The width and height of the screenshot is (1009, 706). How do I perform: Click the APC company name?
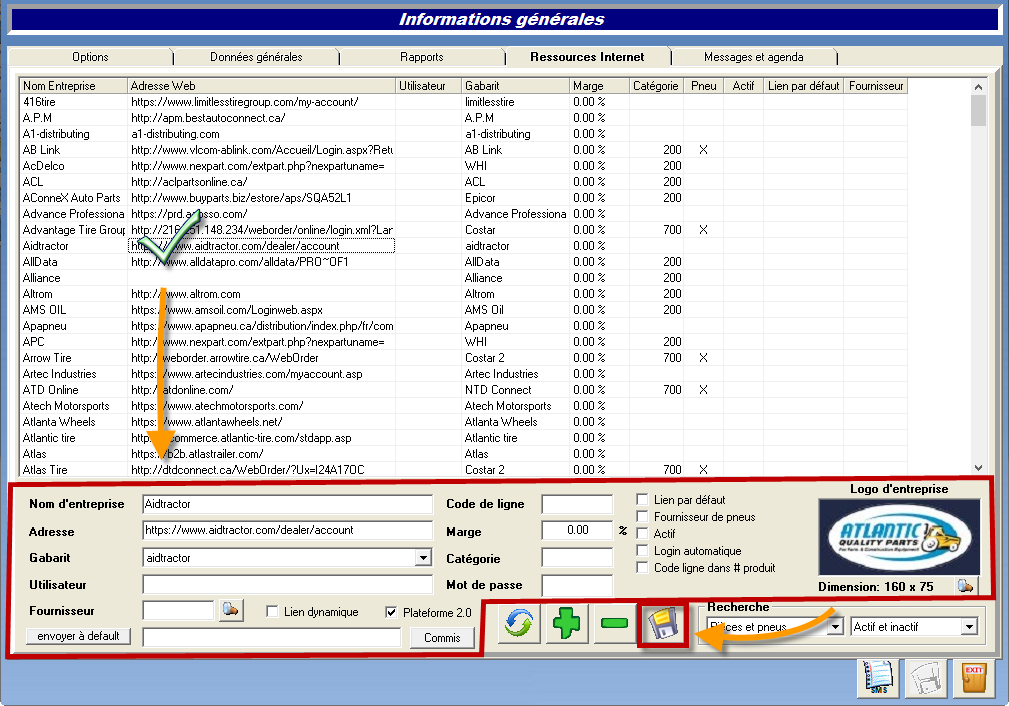tap(33, 342)
